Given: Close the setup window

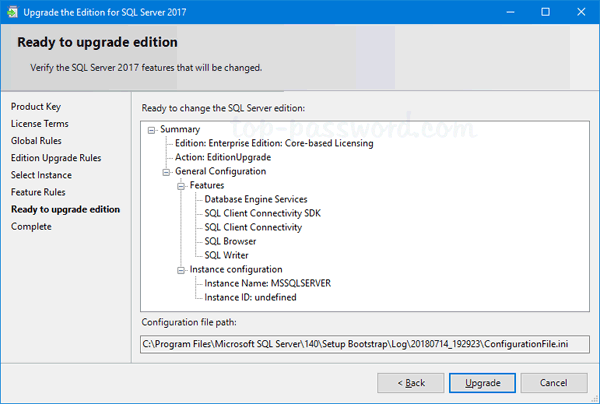Looking at the screenshot, I should pos(581,12).
